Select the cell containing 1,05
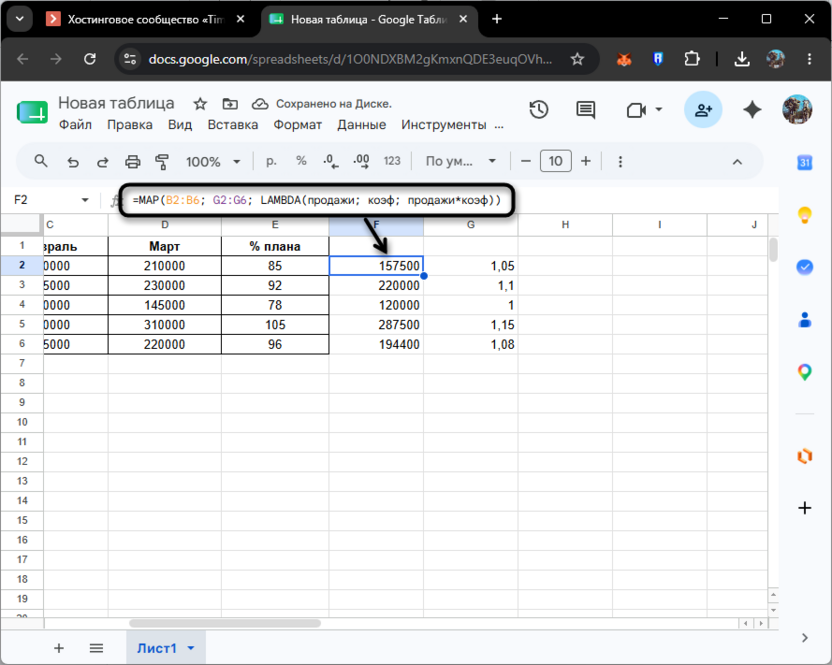This screenshot has width=832, height=665. click(471, 266)
